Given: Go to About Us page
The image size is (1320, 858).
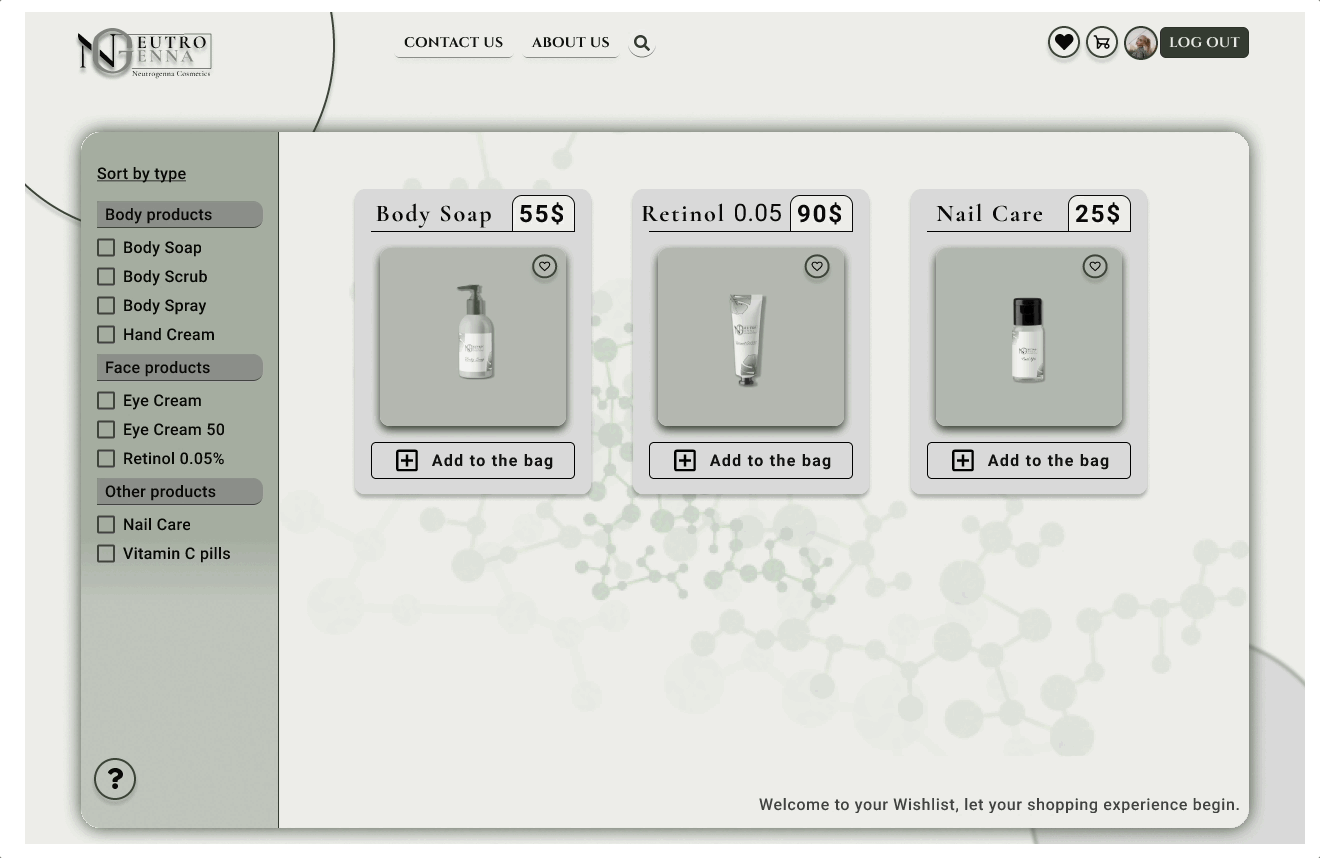Looking at the screenshot, I should point(570,42).
